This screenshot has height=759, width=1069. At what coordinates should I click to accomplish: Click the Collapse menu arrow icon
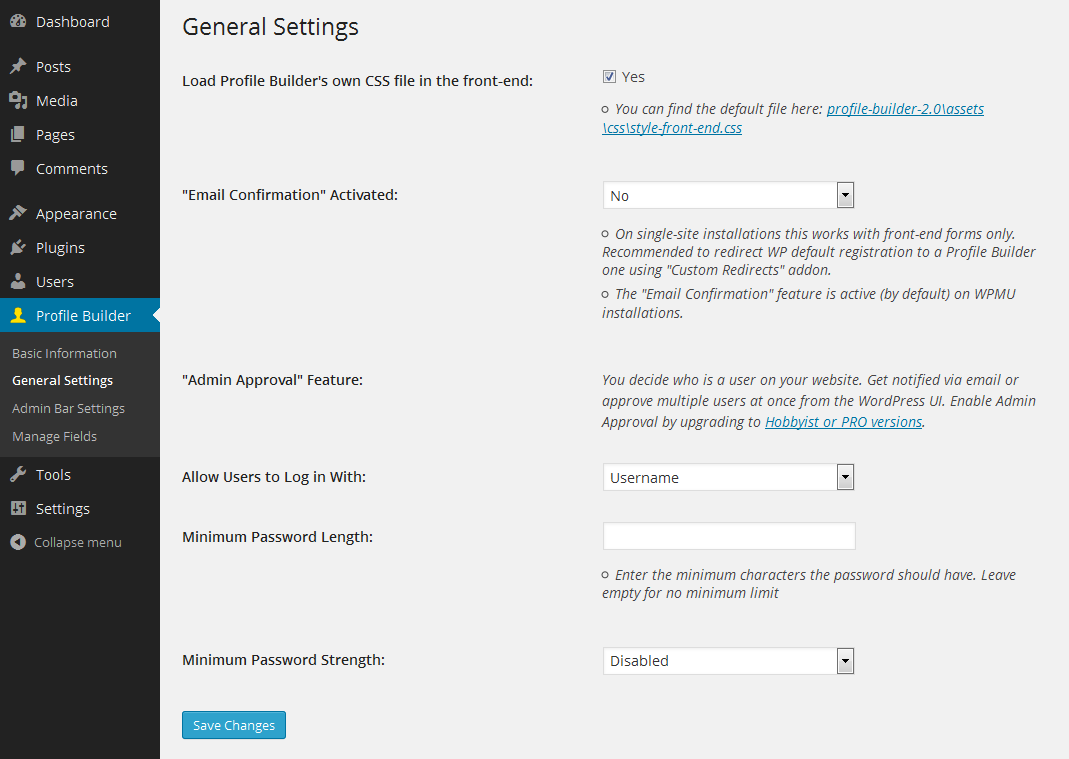[x=18, y=542]
